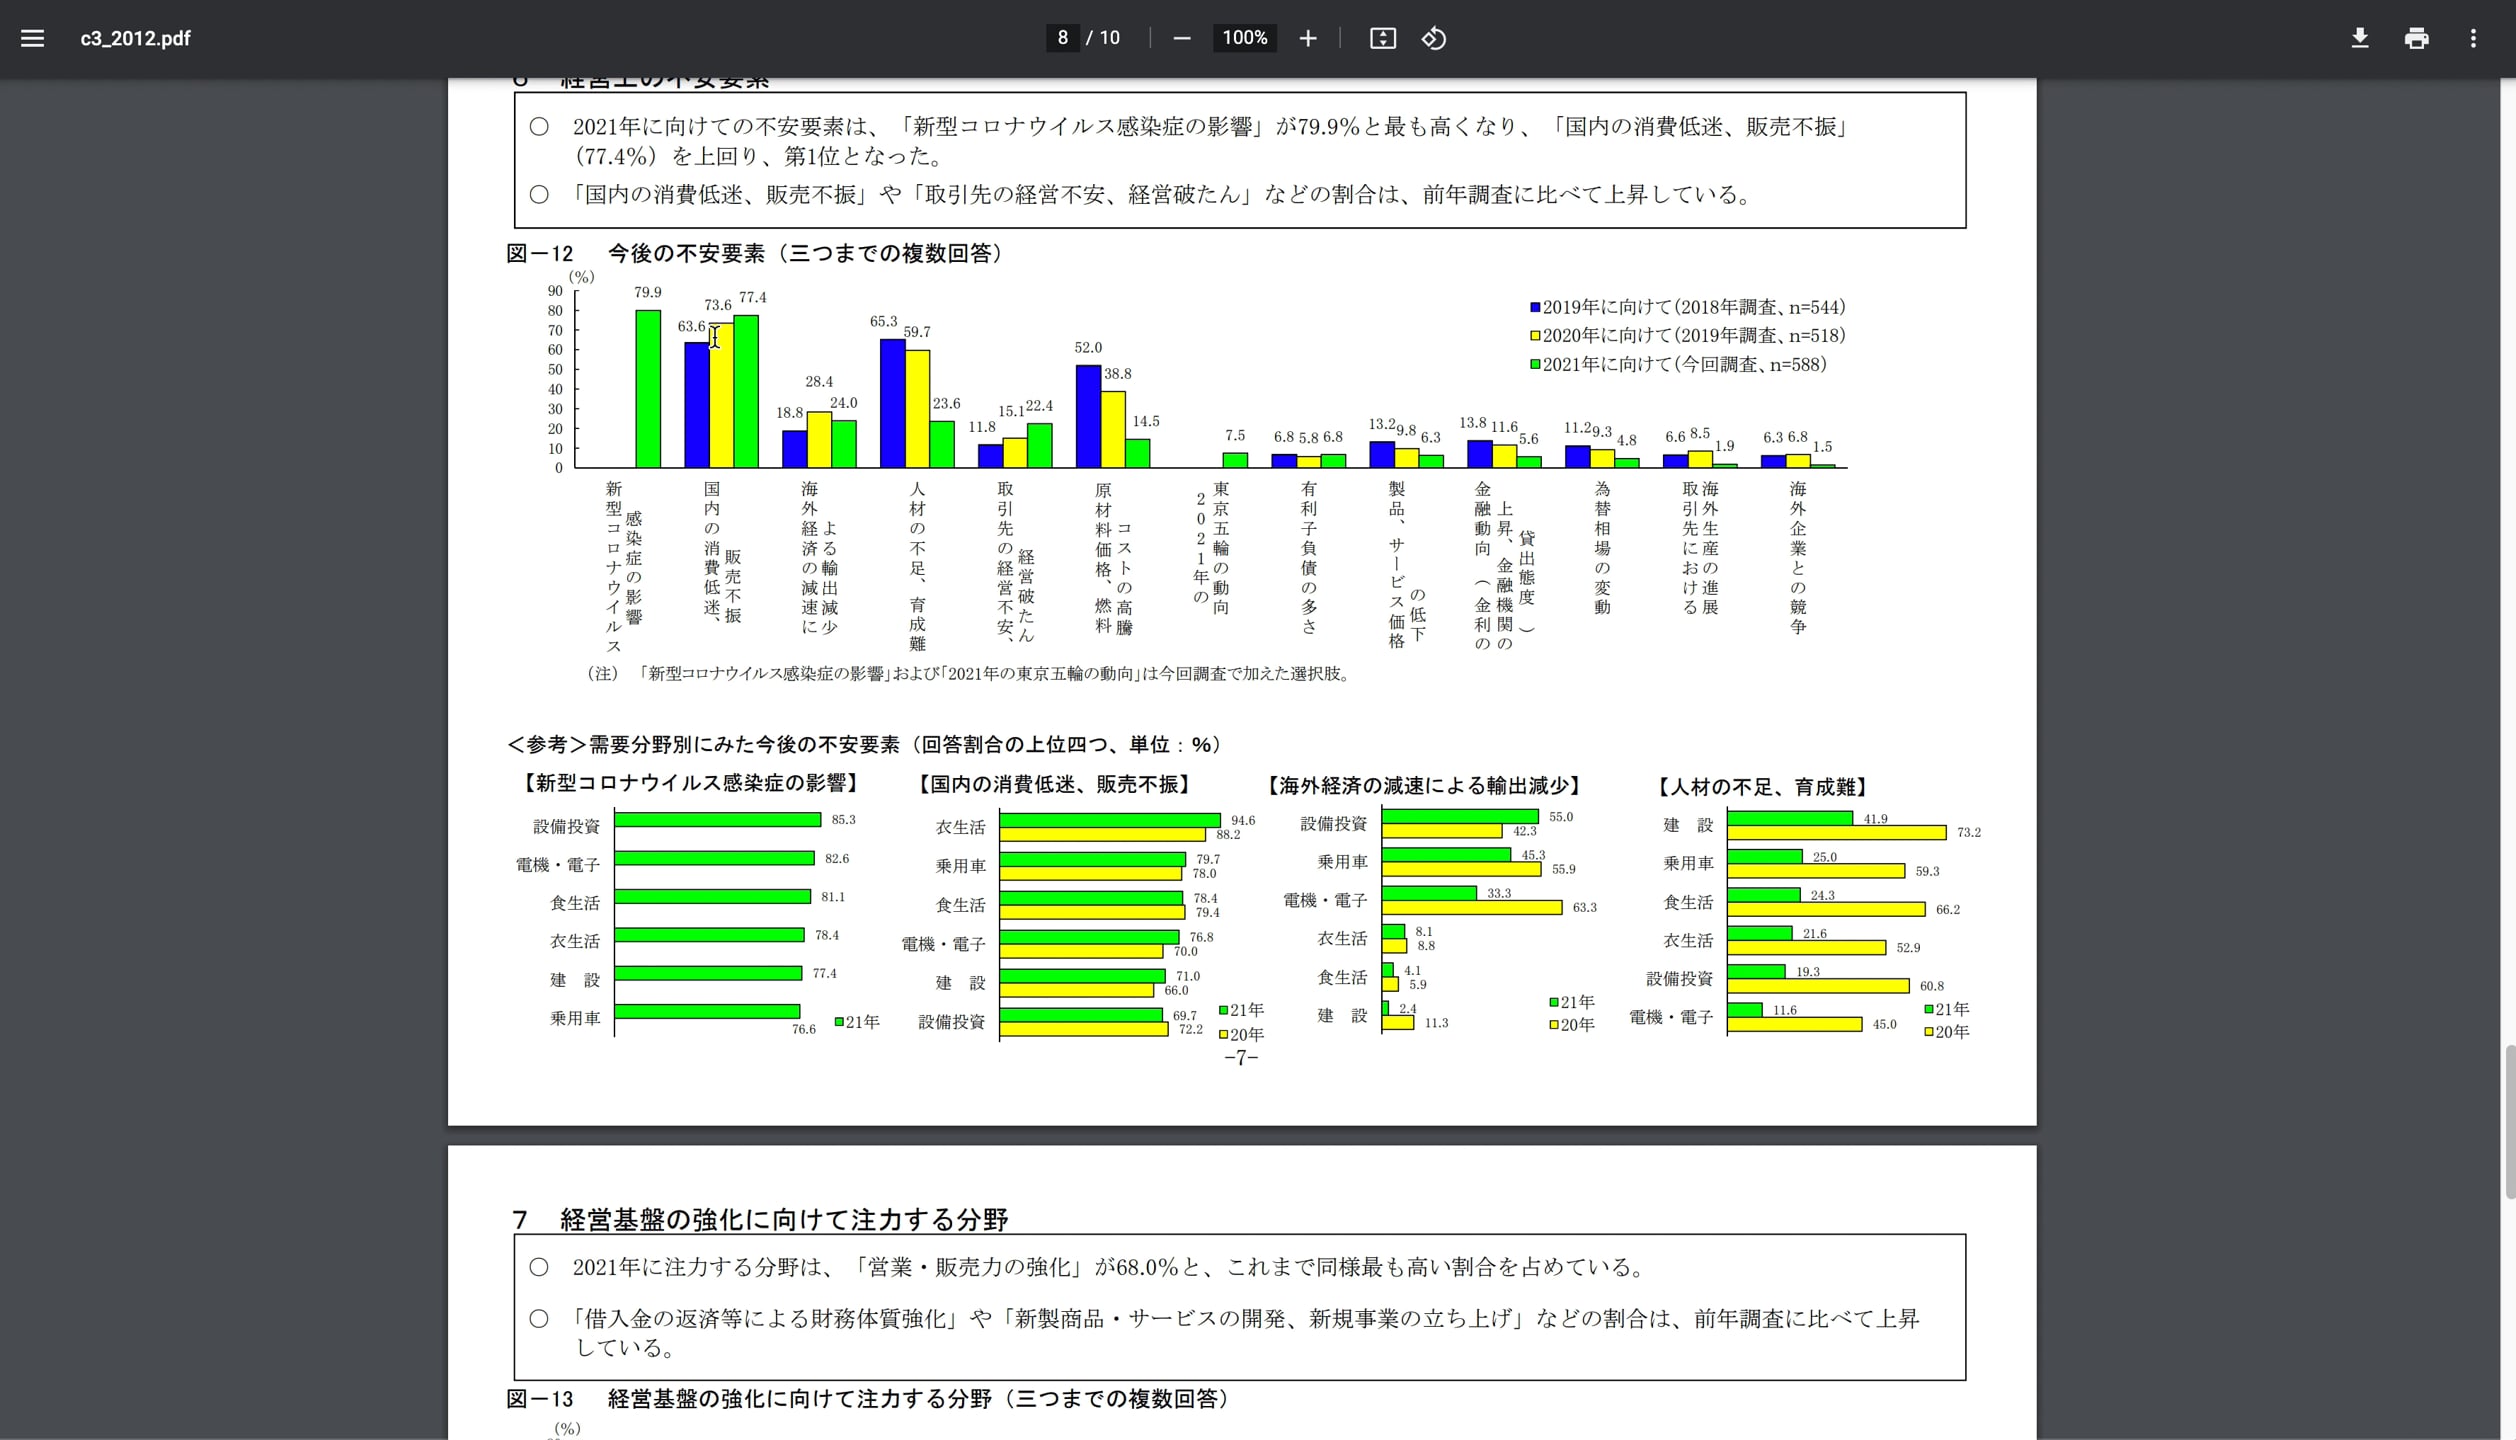
Task: Click the 設備投資 85.3 bar in the reference chart
Action: pyautogui.click(x=717, y=820)
